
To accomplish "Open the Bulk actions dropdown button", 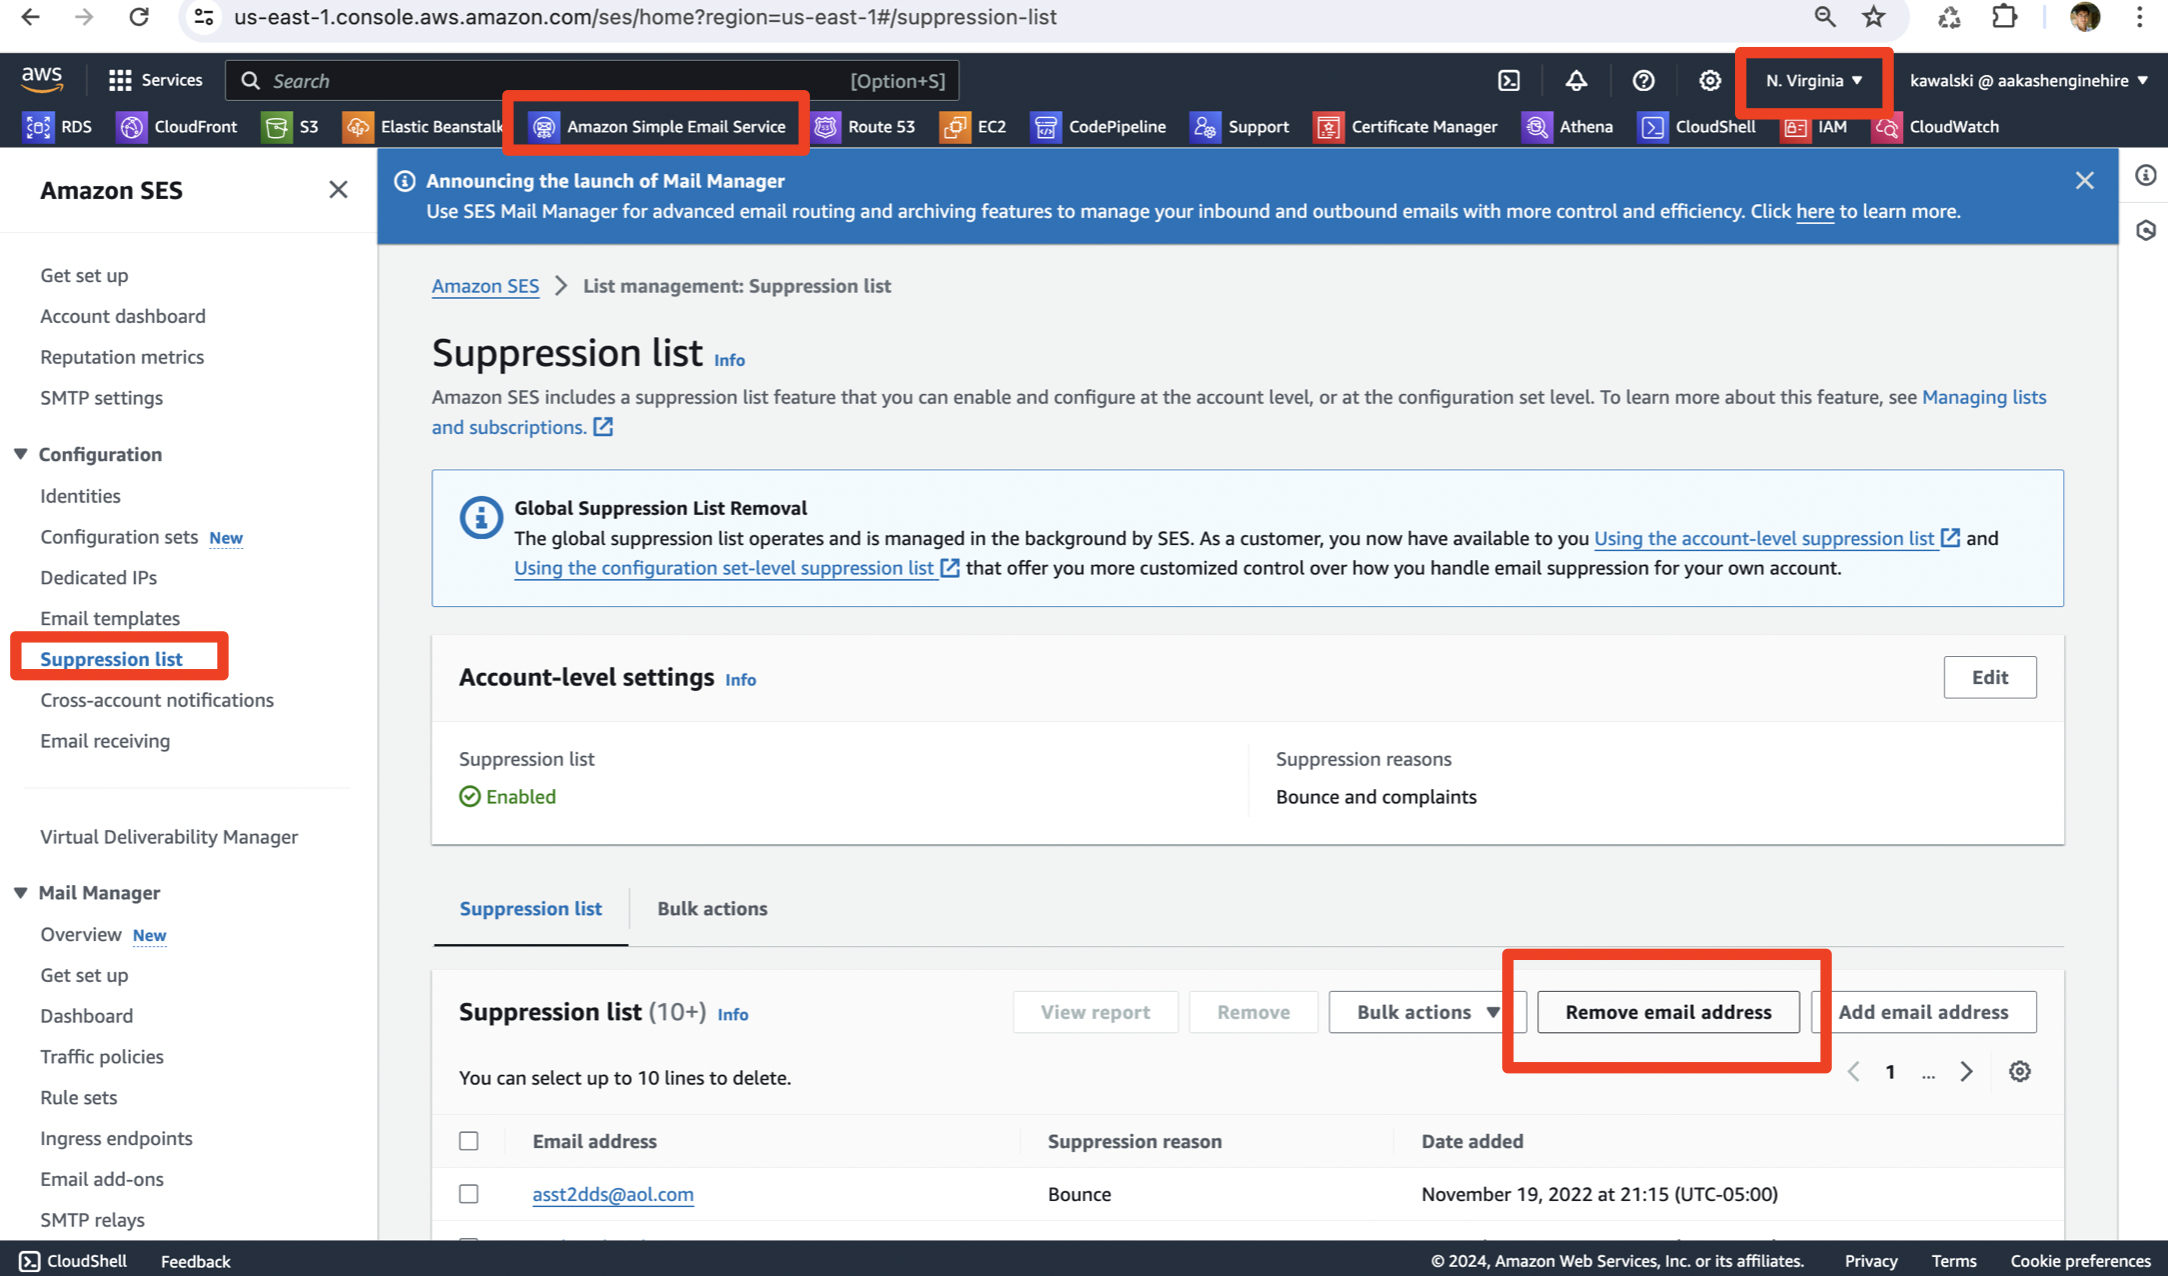I will tap(1427, 1012).
